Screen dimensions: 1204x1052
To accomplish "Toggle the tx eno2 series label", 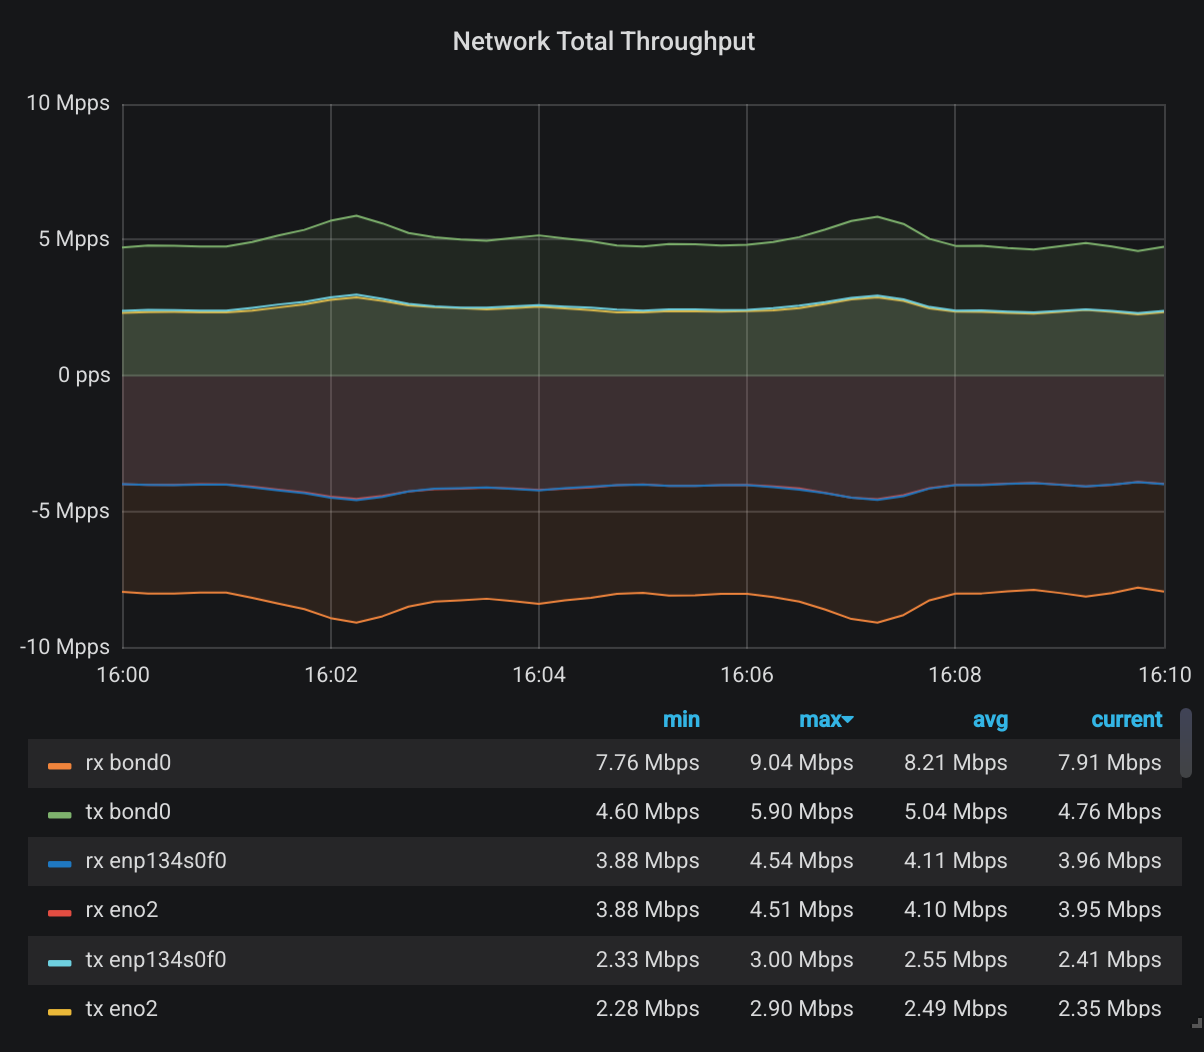I will tap(122, 1009).
